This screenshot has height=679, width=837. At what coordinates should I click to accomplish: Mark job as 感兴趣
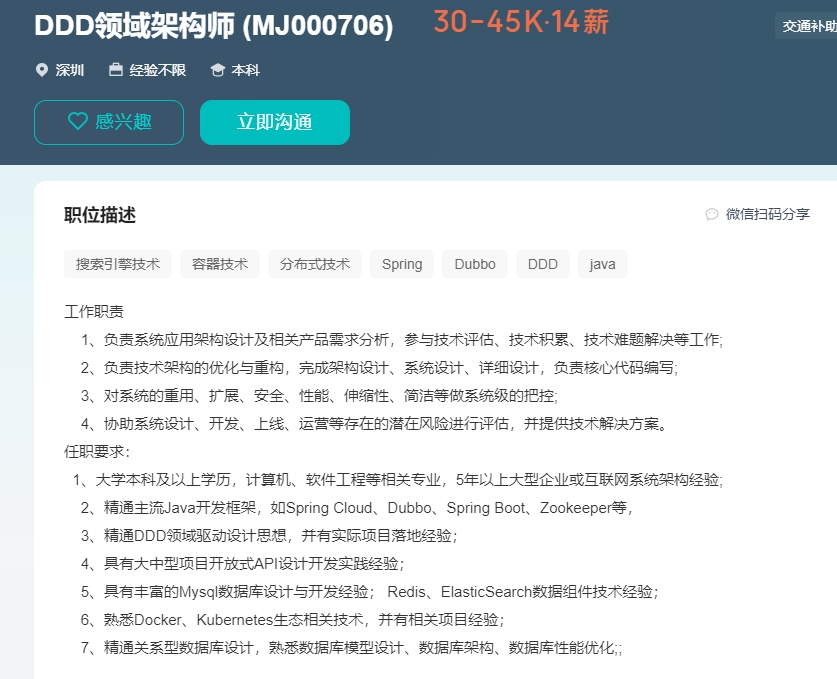click(x=109, y=122)
